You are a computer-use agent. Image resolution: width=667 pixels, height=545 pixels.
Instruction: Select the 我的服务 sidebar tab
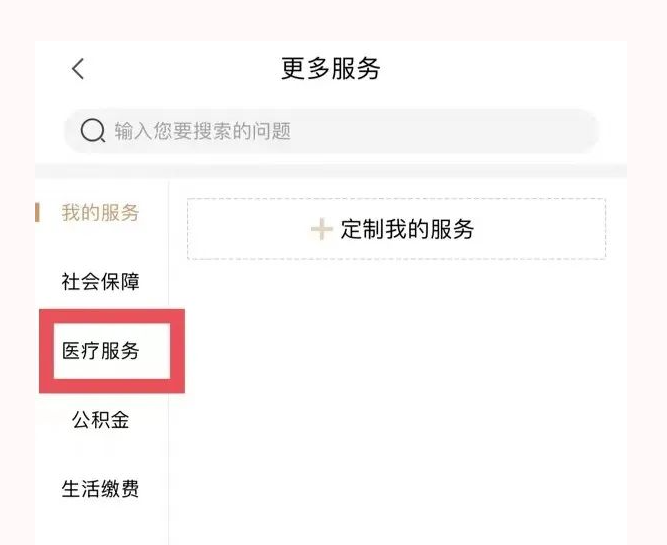tap(100, 212)
